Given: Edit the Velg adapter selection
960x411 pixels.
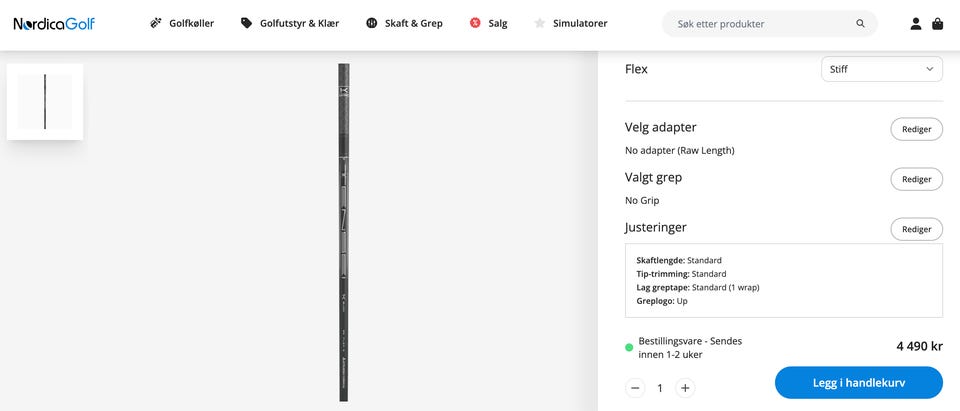Looking at the screenshot, I should coord(917,129).
